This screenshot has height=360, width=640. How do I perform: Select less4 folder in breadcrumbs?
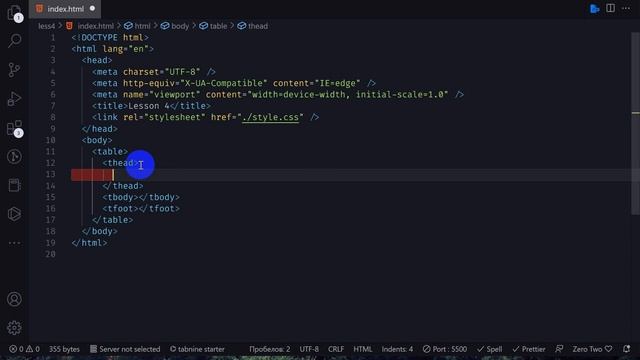point(47,26)
